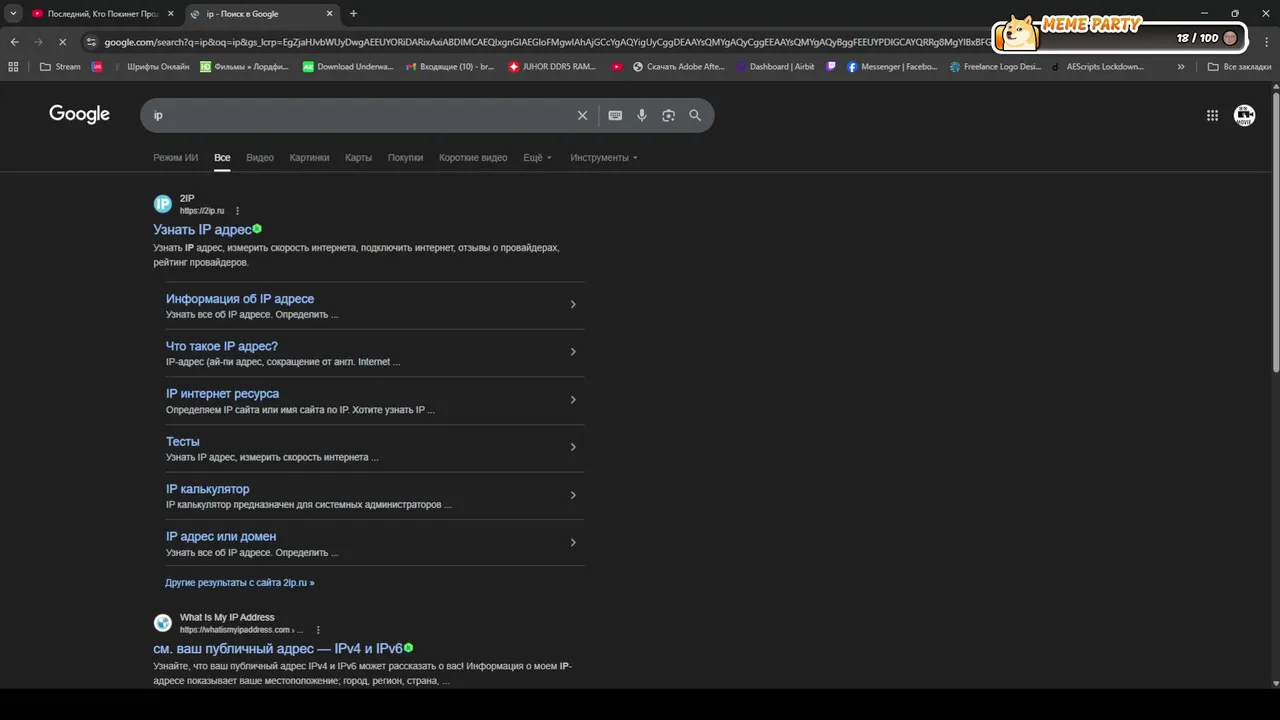Open the Google apps grid icon
The image size is (1280, 720).
point(1212,115)
